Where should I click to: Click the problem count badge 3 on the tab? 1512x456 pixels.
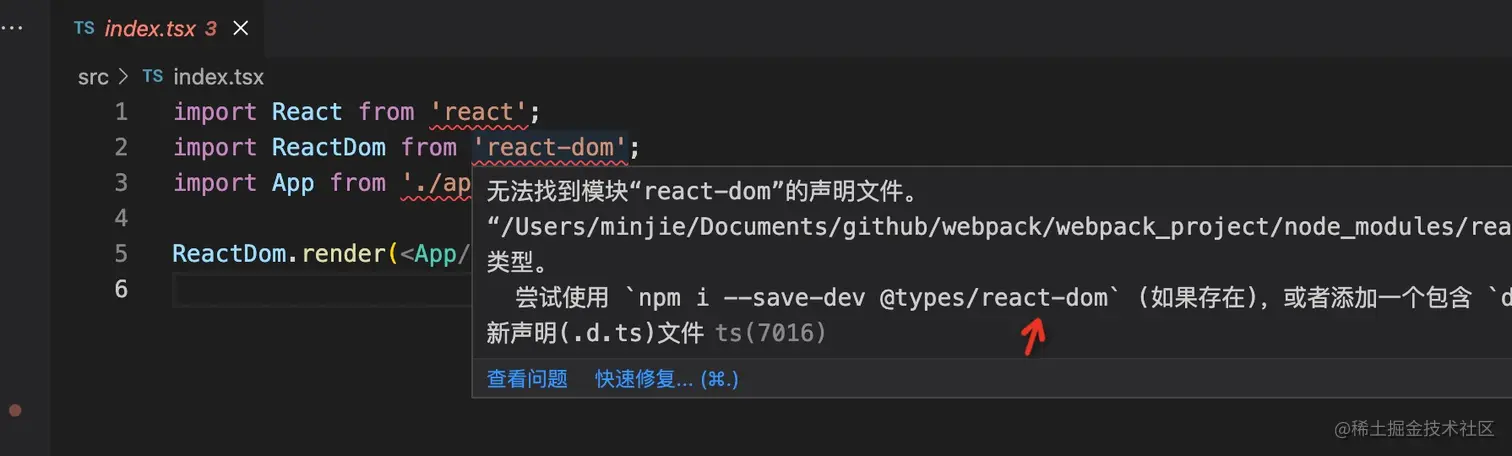point(210,28)
